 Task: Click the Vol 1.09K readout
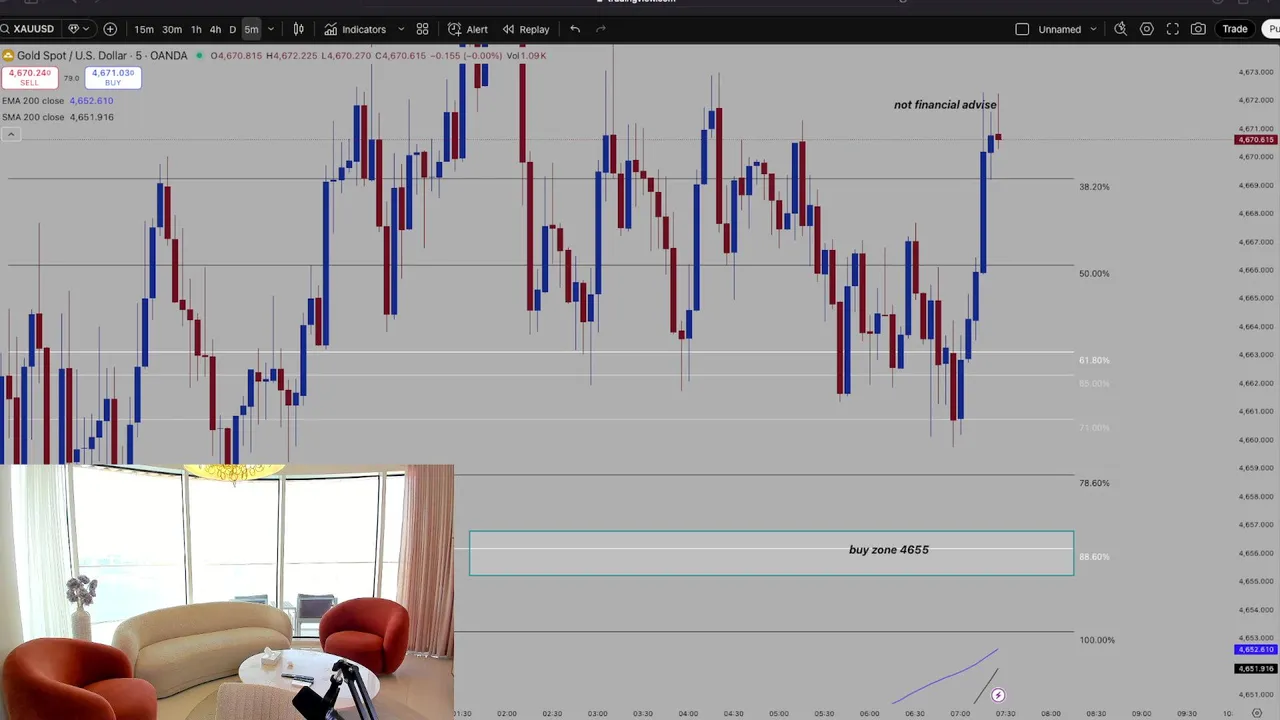(526, 56)
